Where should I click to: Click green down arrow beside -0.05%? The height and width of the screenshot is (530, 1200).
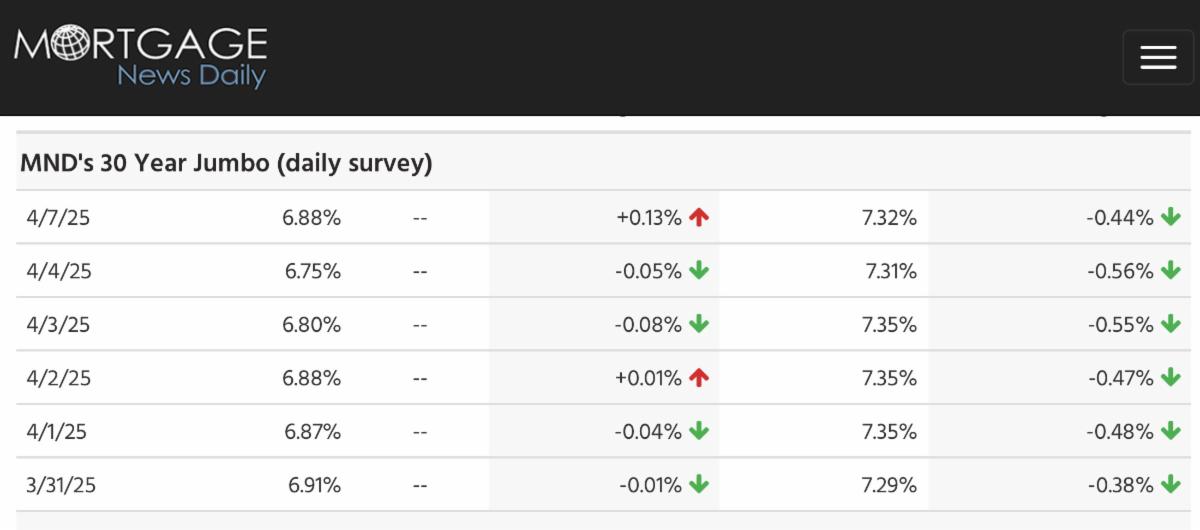pos(699,271)
